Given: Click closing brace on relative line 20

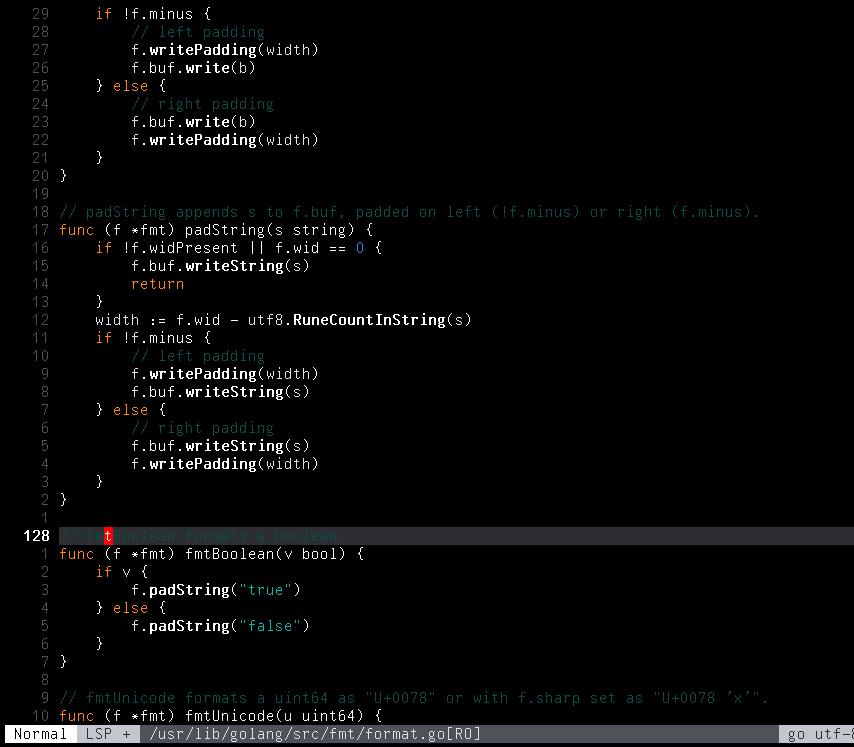Looking at the screenshot, I should [63, 175].
